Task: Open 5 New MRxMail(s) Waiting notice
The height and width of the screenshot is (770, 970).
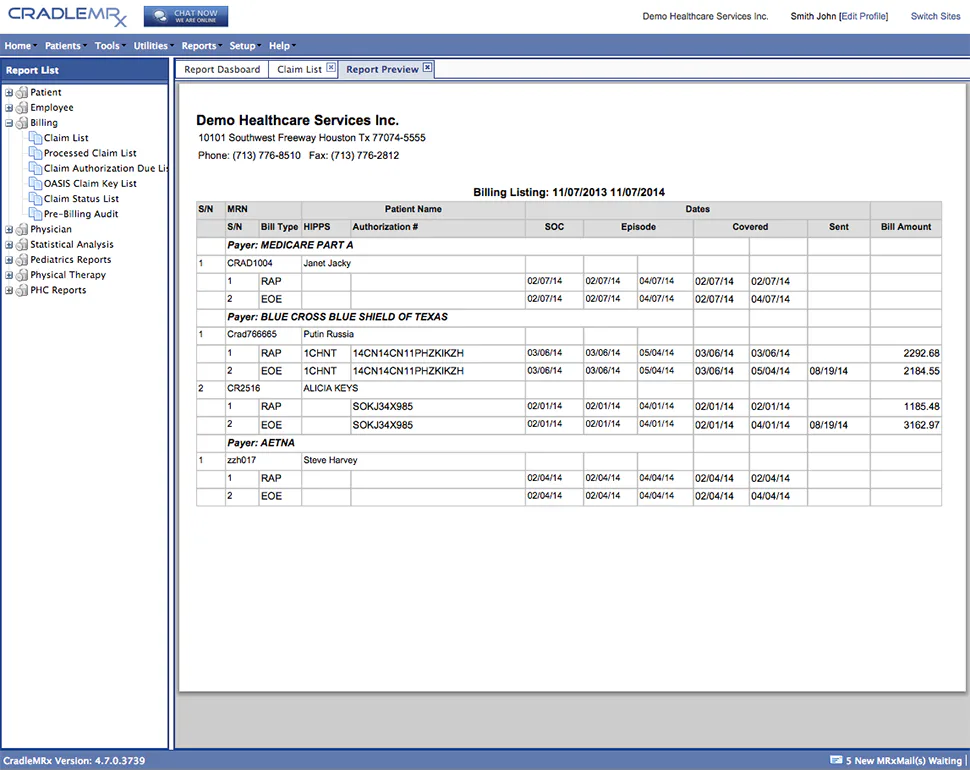Action: click(x=904, y=761)
